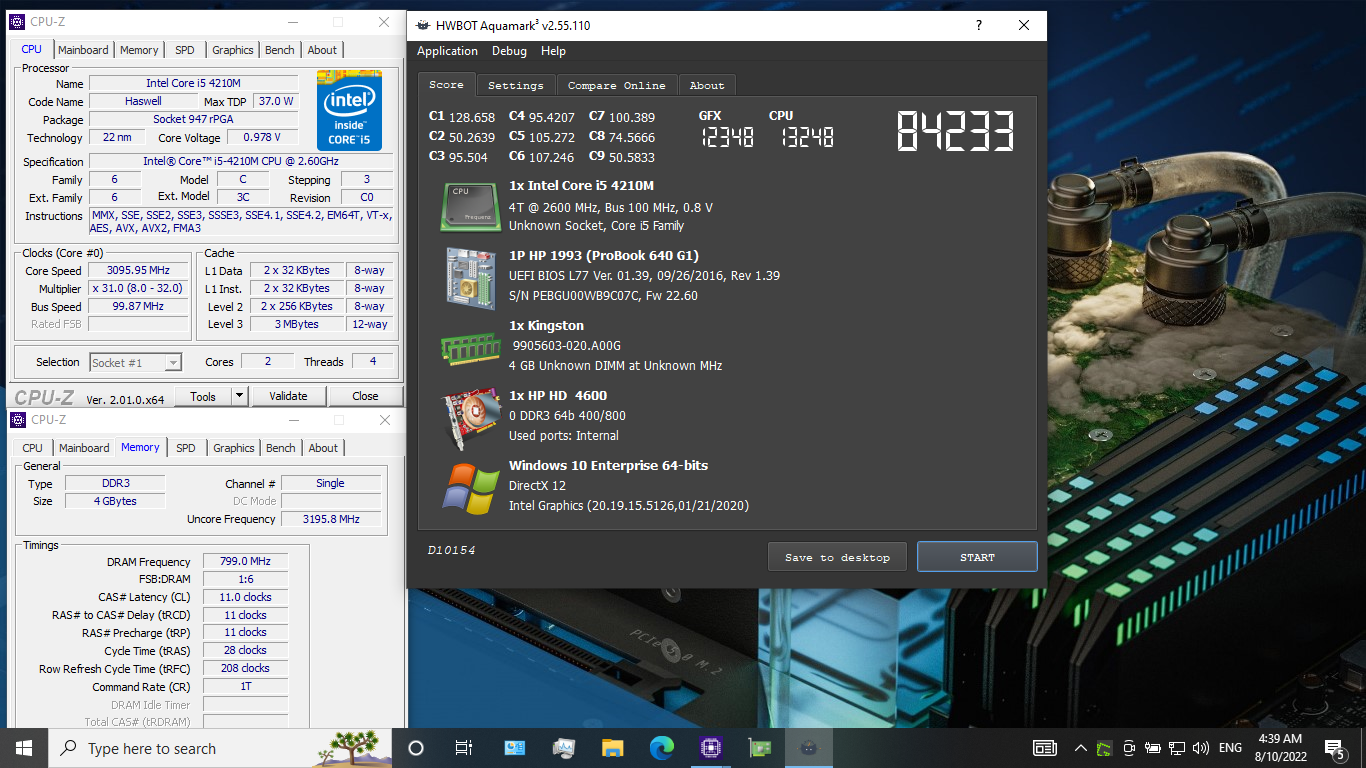This screenshot has height=768, width=1366.
Task: Click ENG language indicator
Action: pyautogui.click(x=1230, y=748)
